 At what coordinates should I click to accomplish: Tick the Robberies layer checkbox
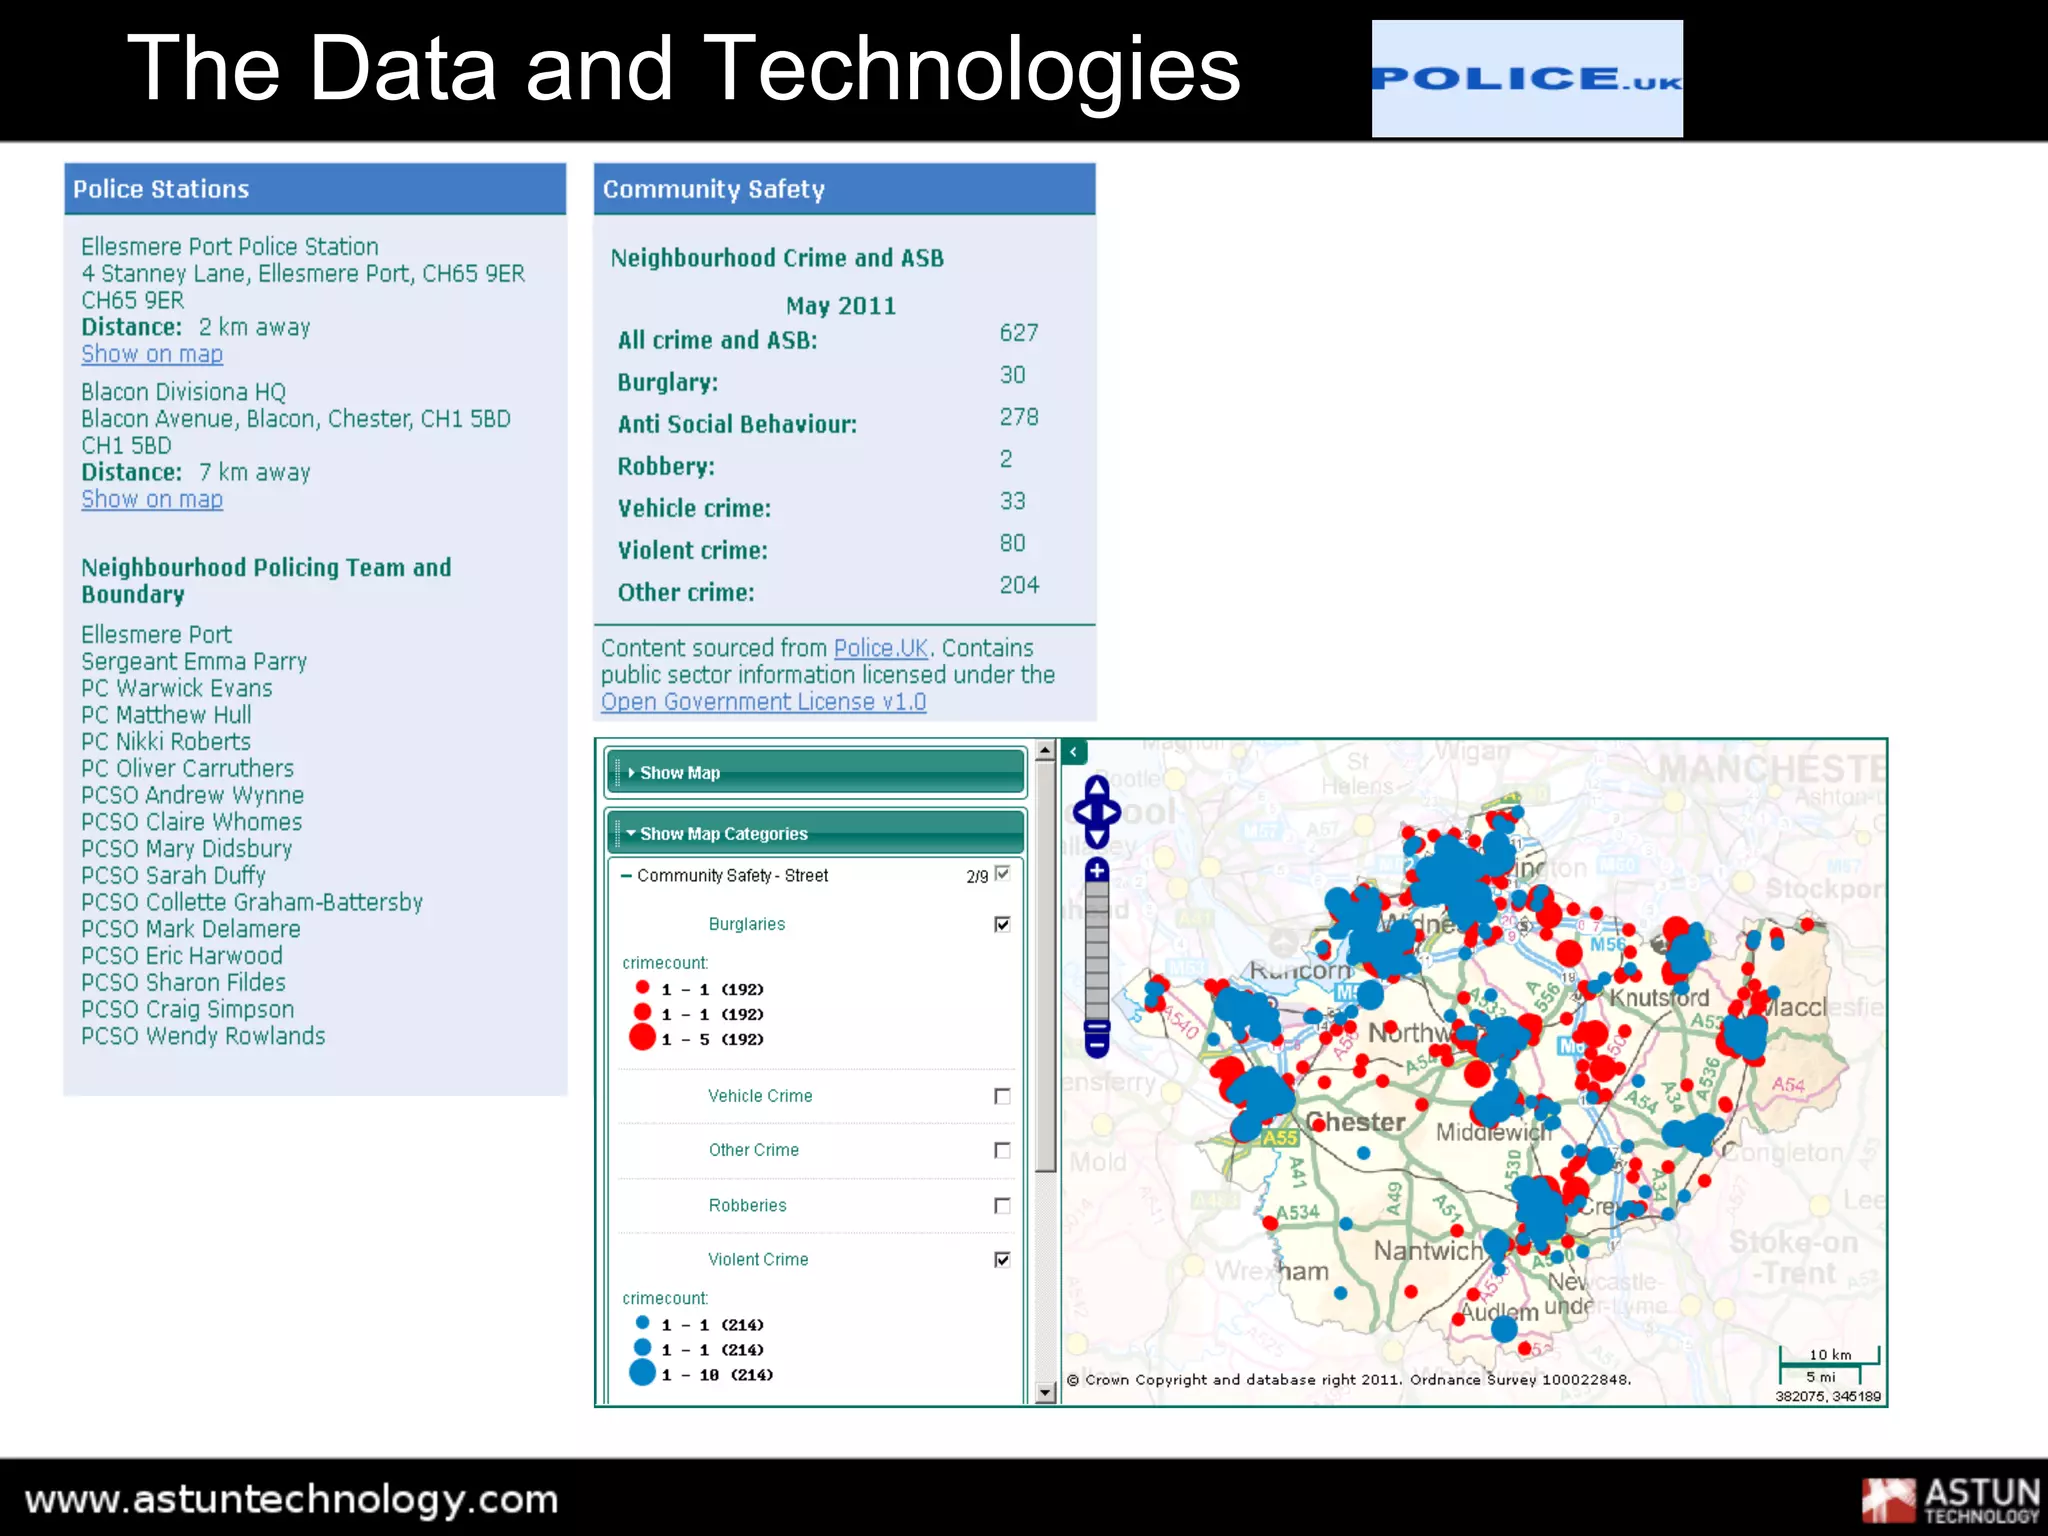(1002, 1205)
